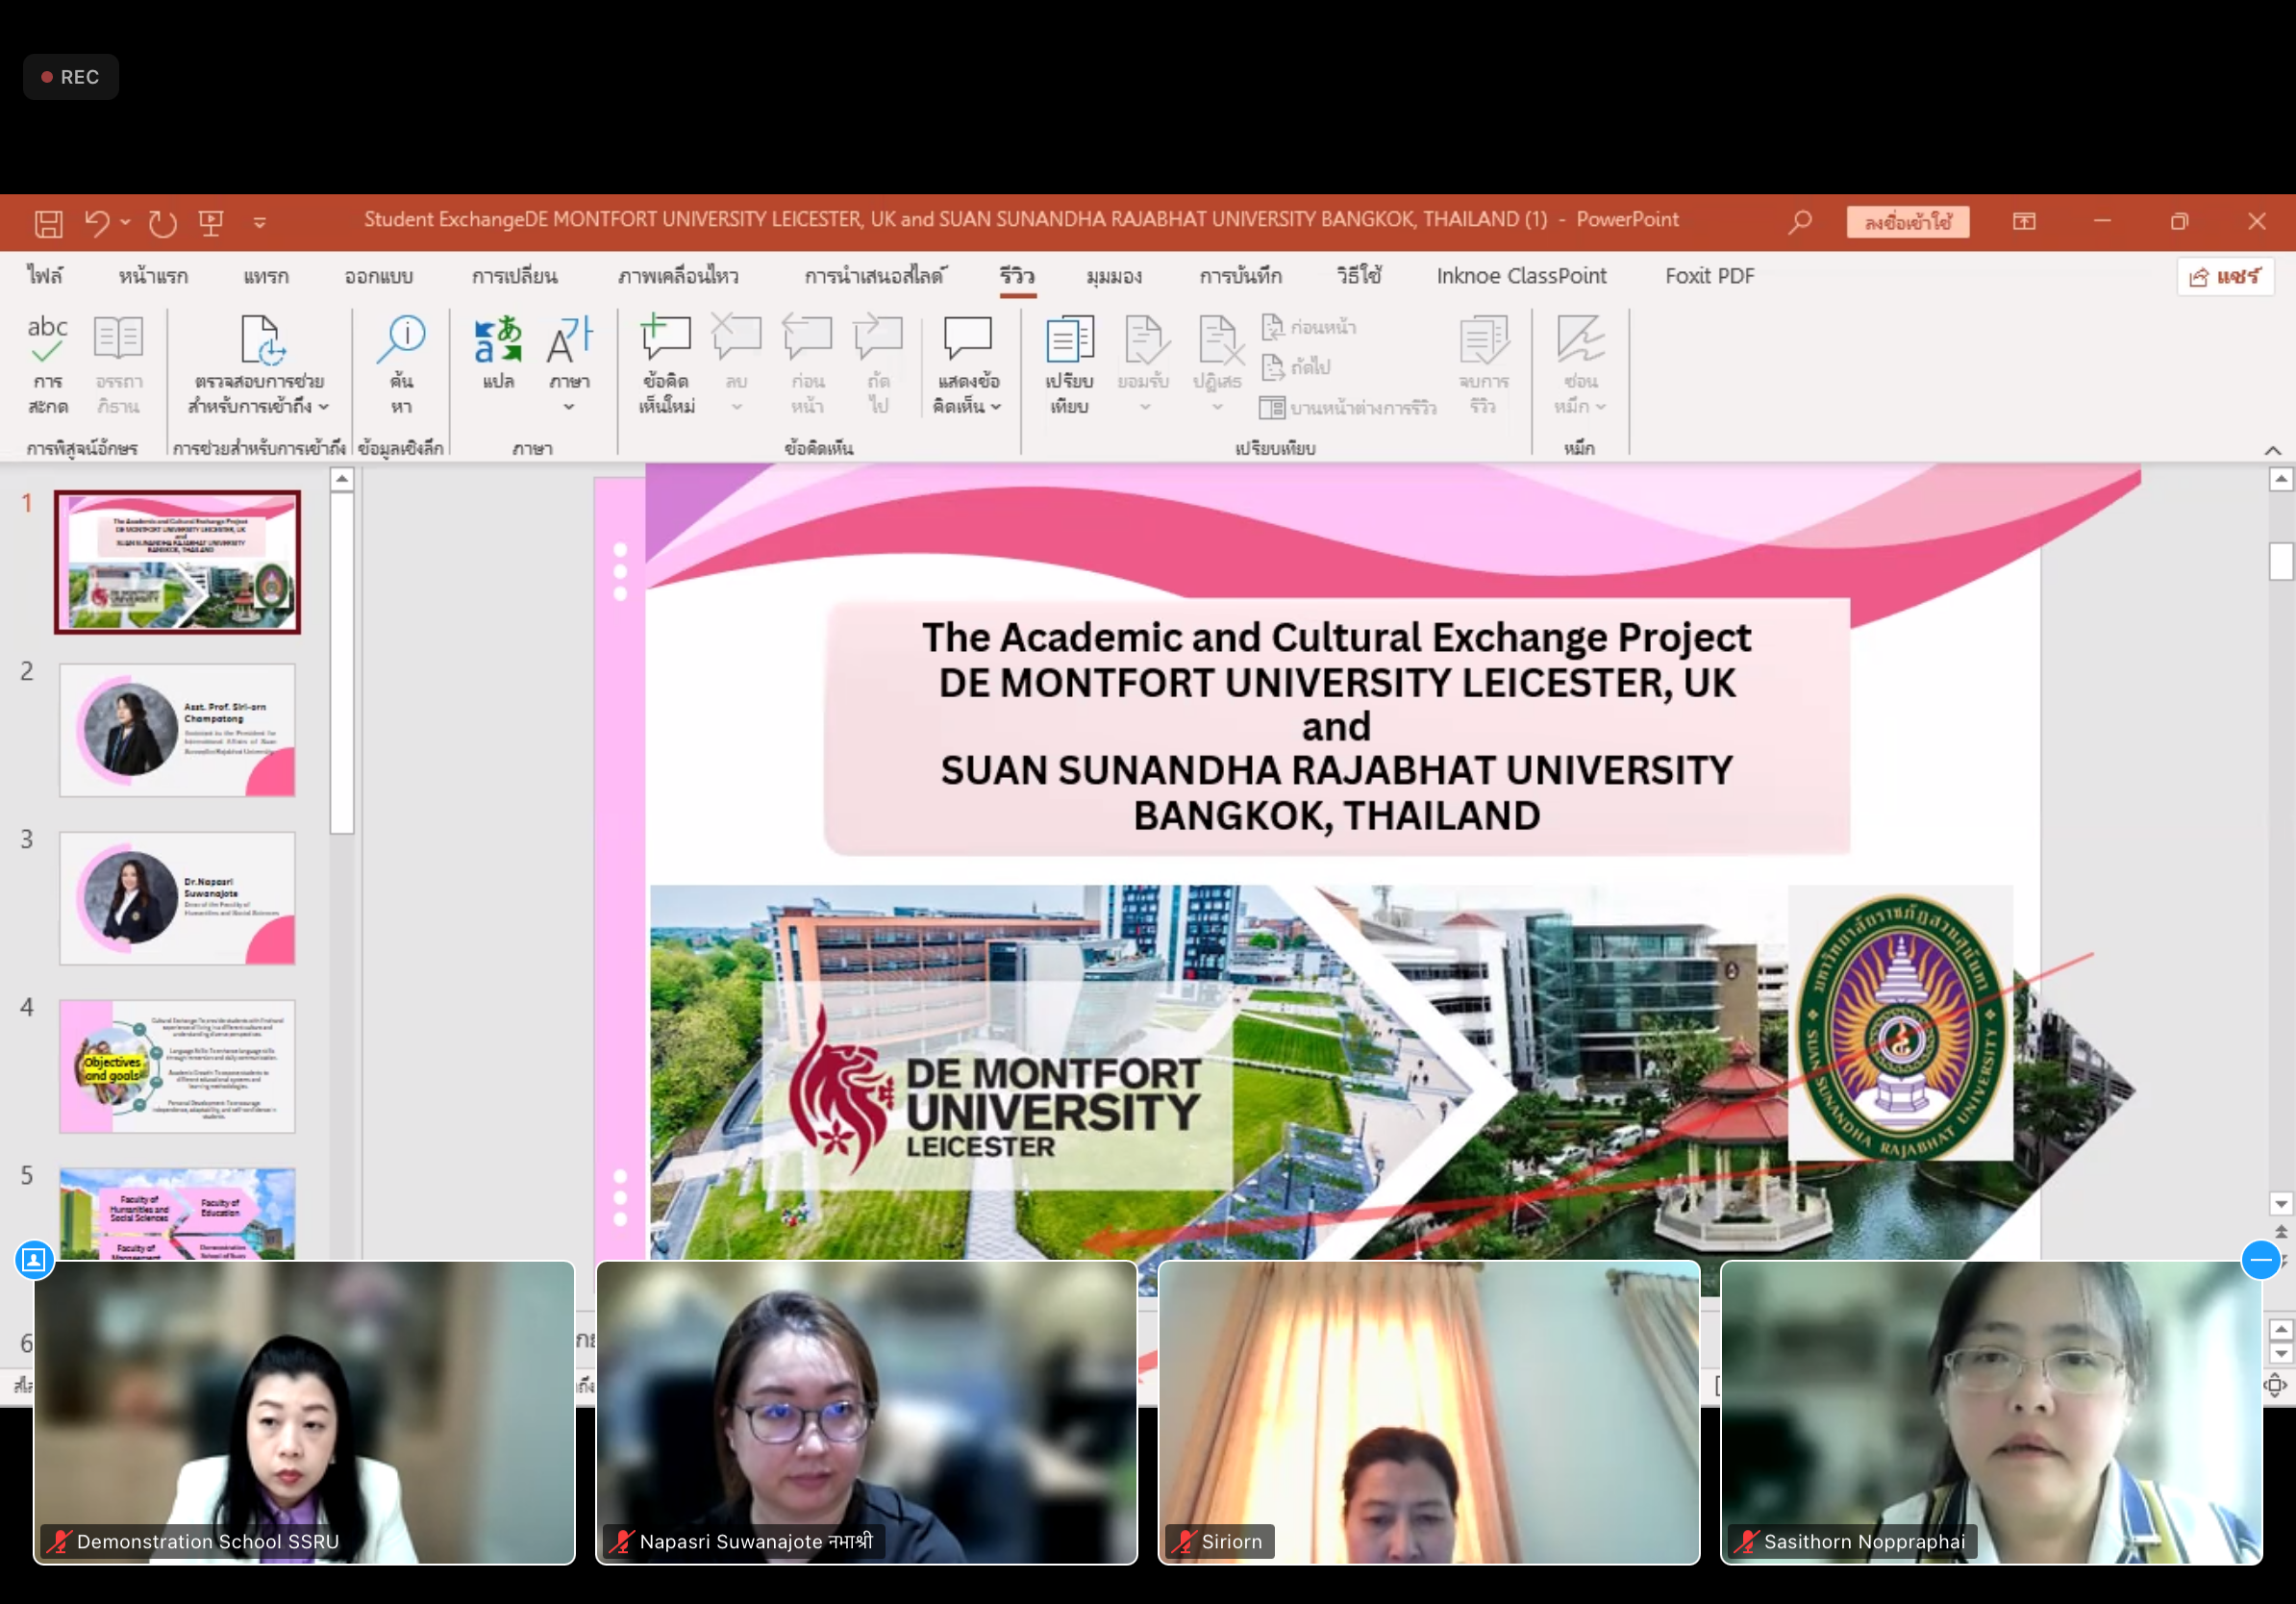
Task: Toggle the blue minus button above the video tiles
Action: click(x=2260, y=1260)
